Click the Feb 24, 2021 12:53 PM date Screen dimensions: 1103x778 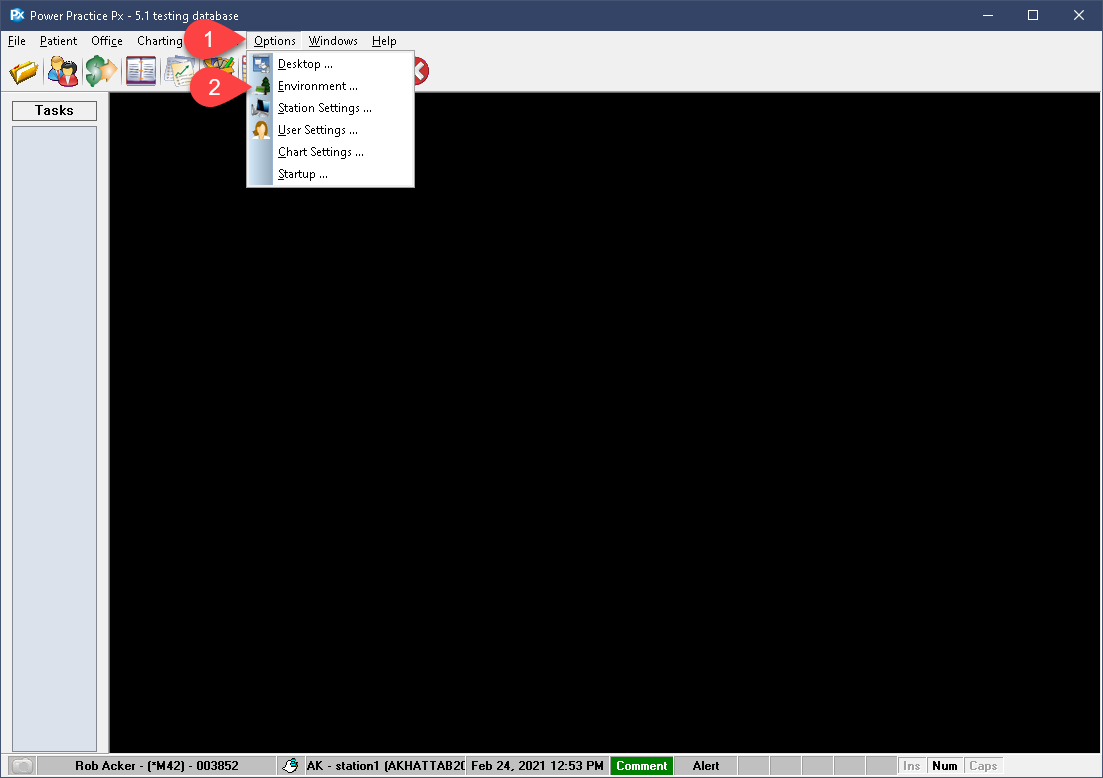coord(537,765)
